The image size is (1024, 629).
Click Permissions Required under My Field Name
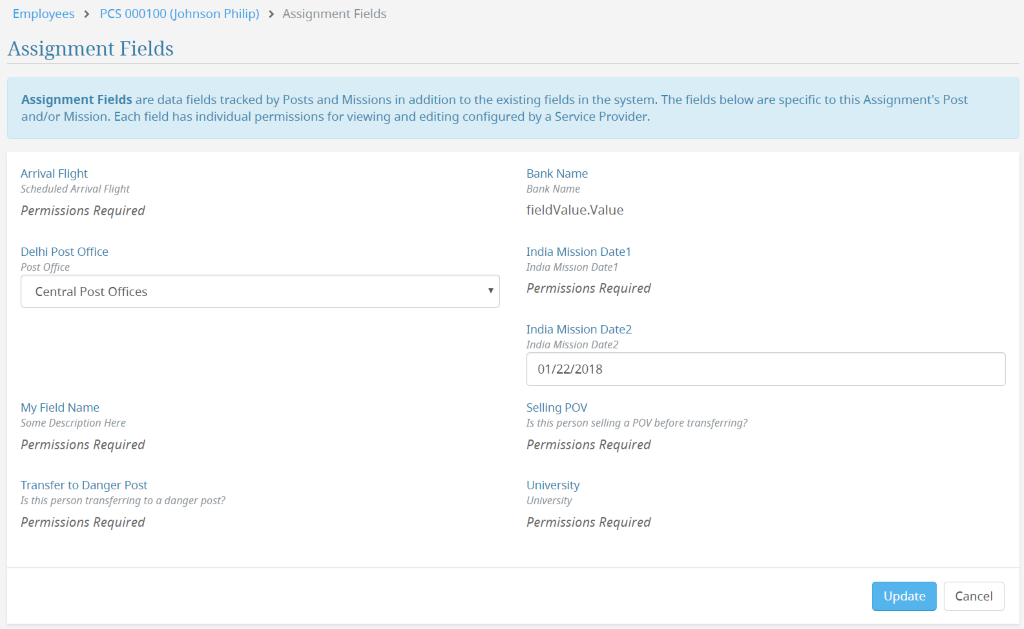pyautogui.click(x=83, y=444)
